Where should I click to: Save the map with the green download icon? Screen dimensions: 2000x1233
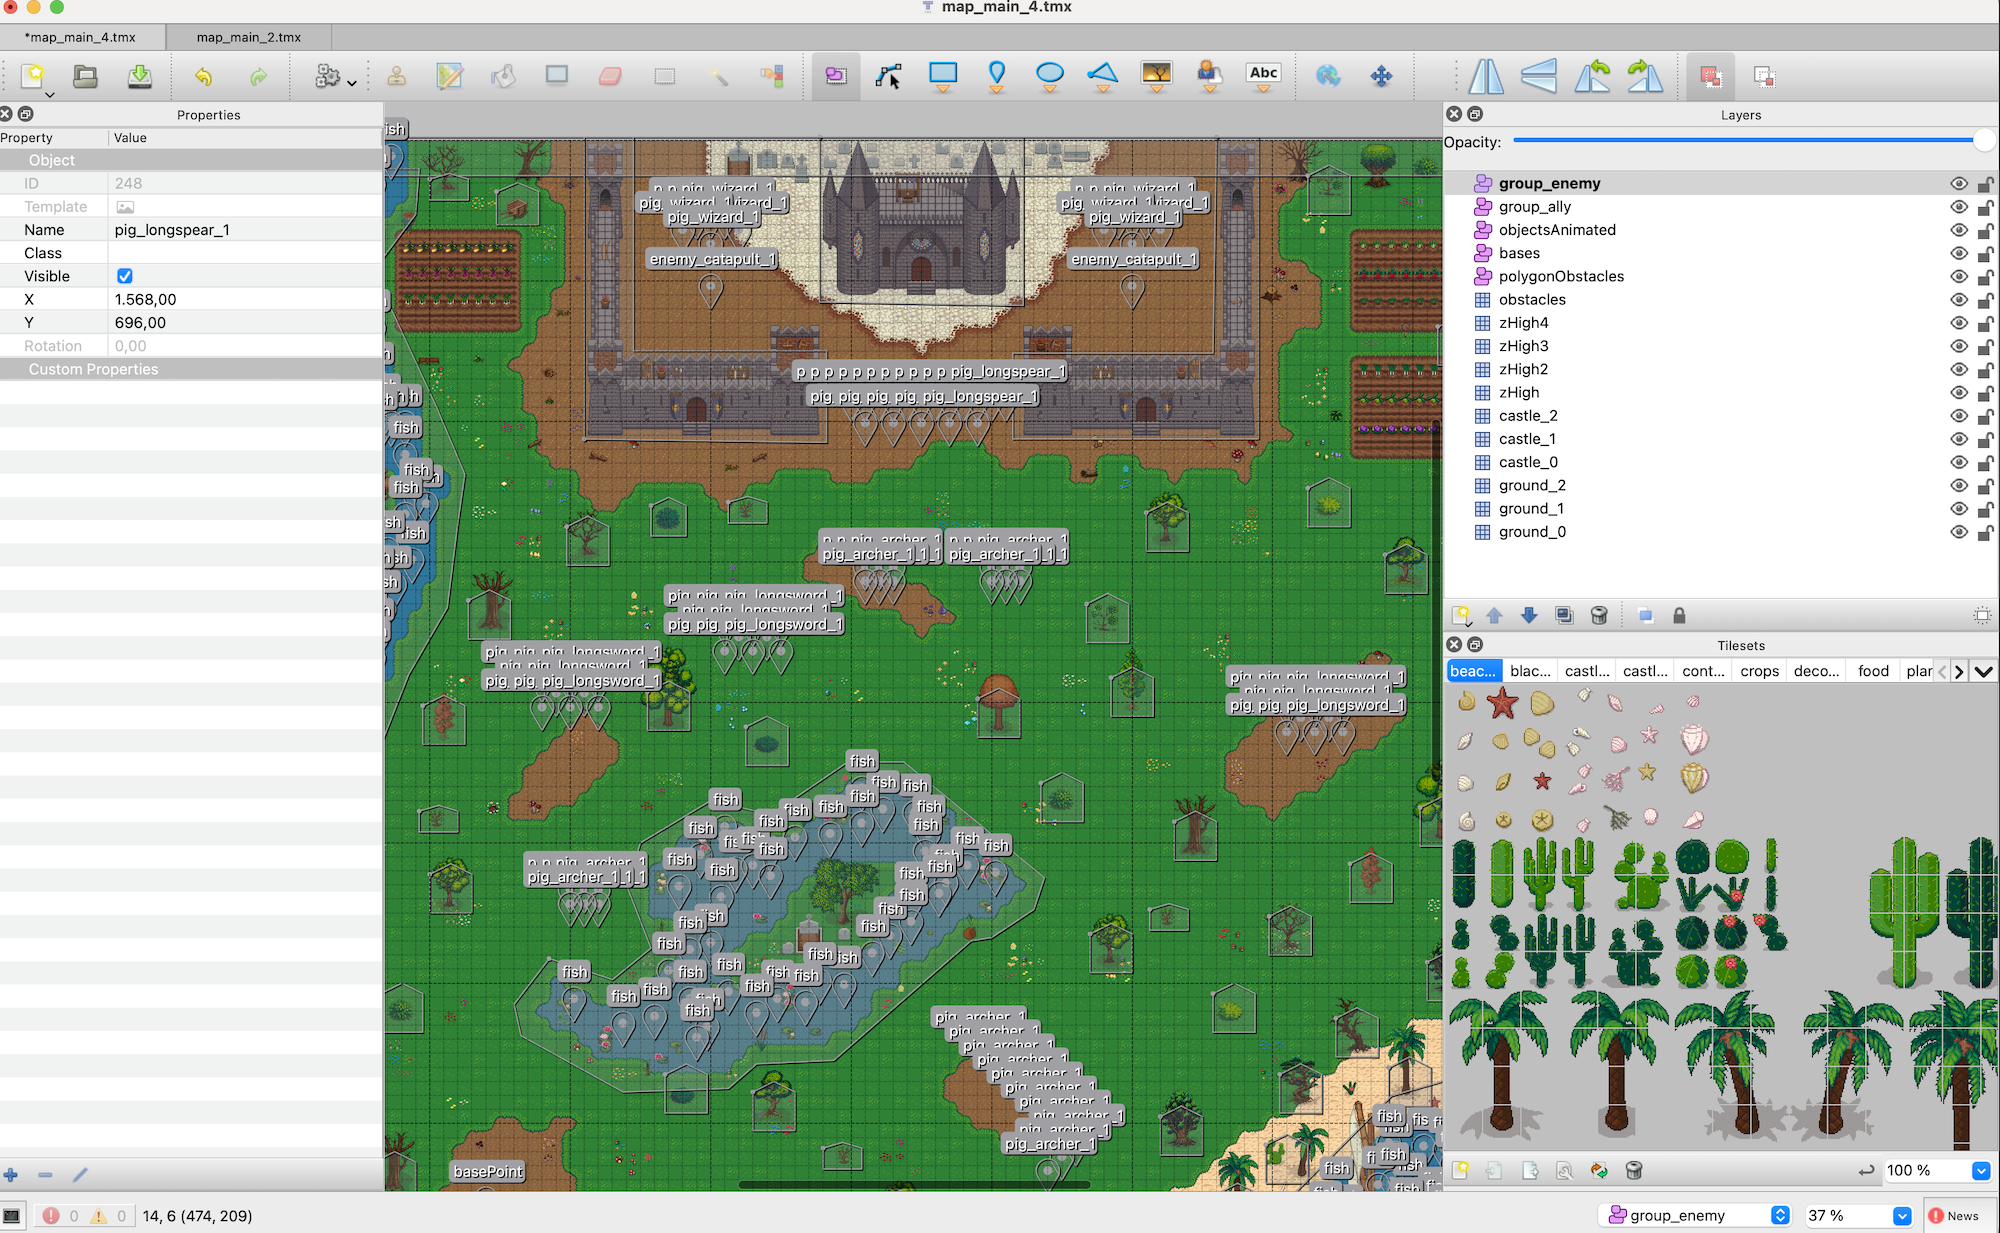point(140,76)
